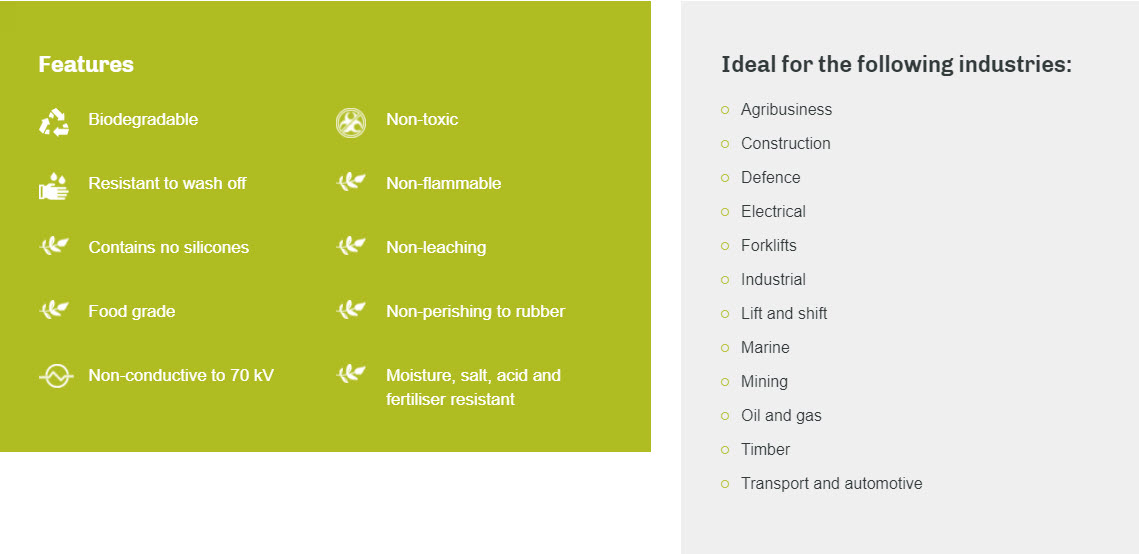Click the hand-washing icon for wash-off resistance

point(54,185)
